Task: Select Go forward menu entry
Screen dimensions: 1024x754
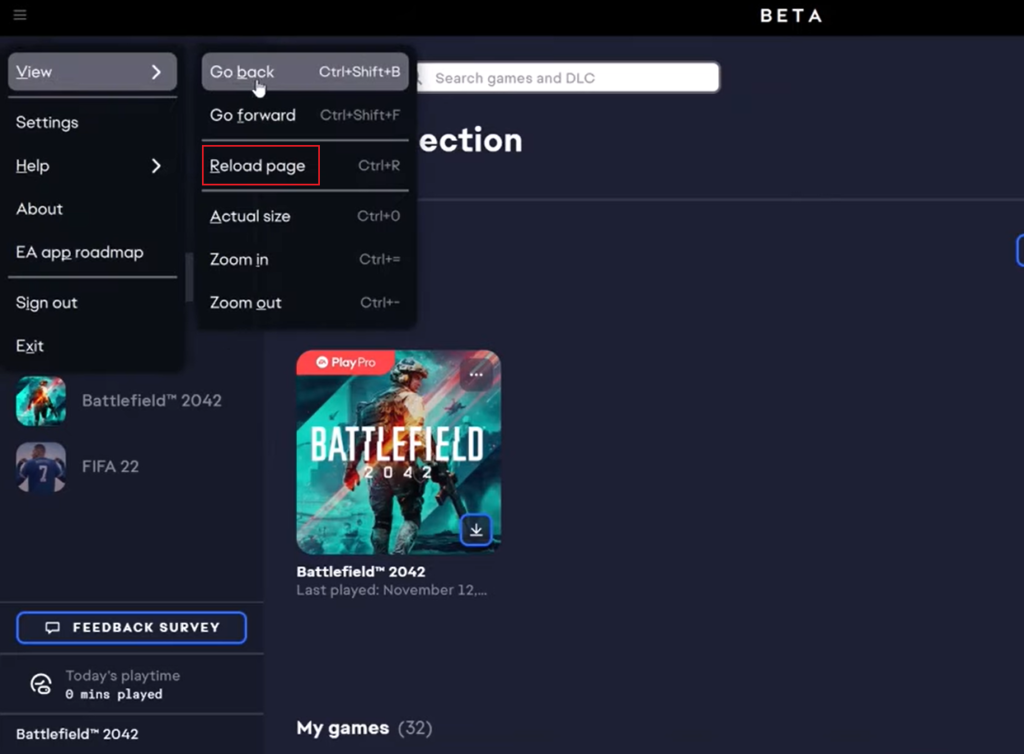Action: [x=305, y=115]
